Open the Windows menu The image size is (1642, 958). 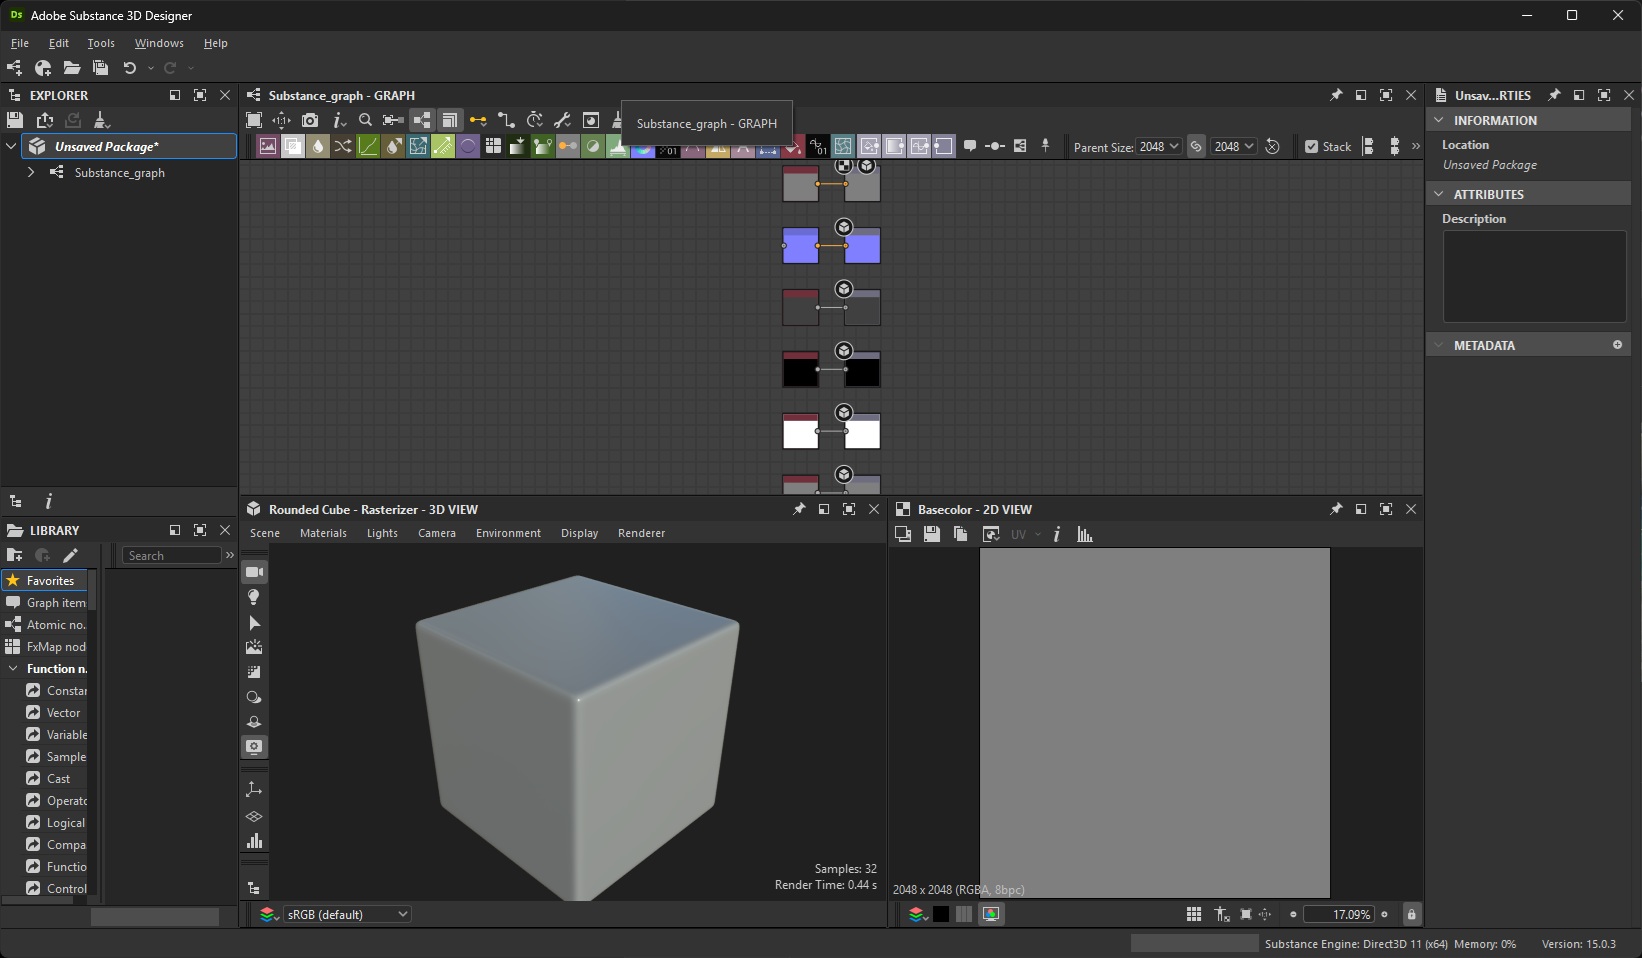point(159,43)
